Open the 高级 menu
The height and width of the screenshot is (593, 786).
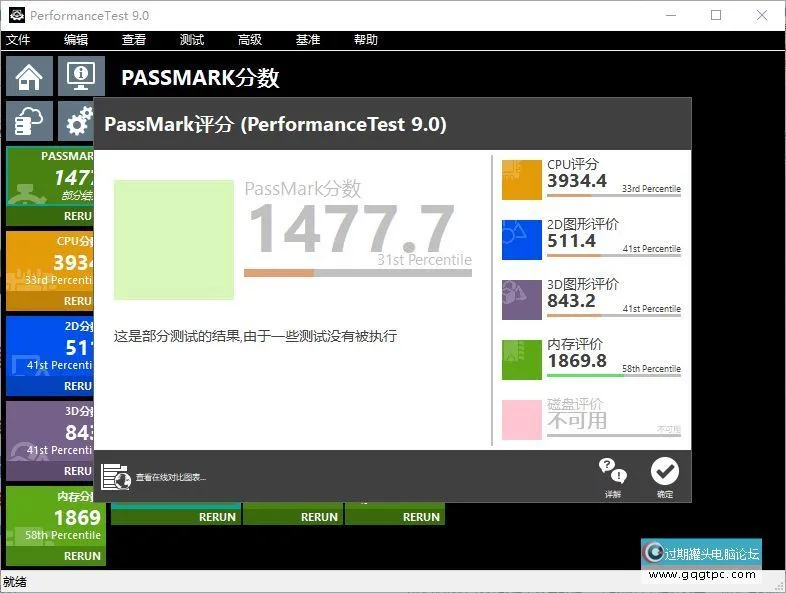click(x=249, y=40)
